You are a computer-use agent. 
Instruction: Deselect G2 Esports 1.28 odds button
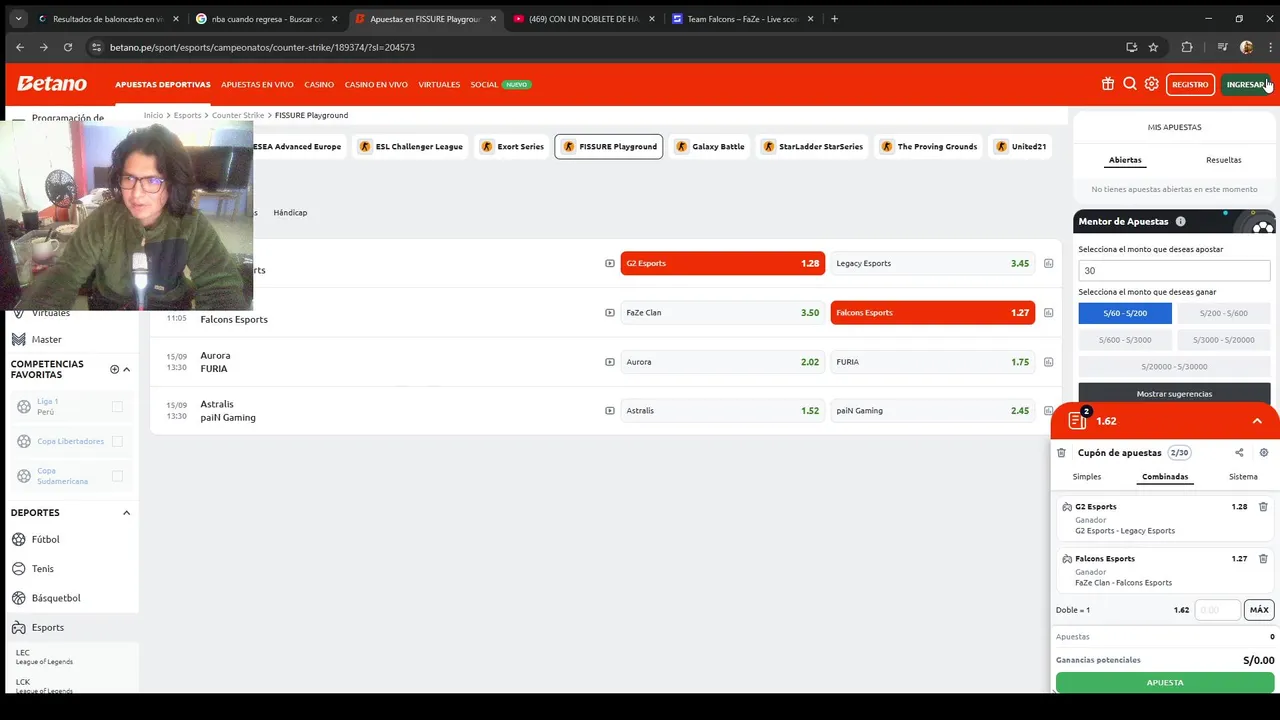(x=723, y=263)
